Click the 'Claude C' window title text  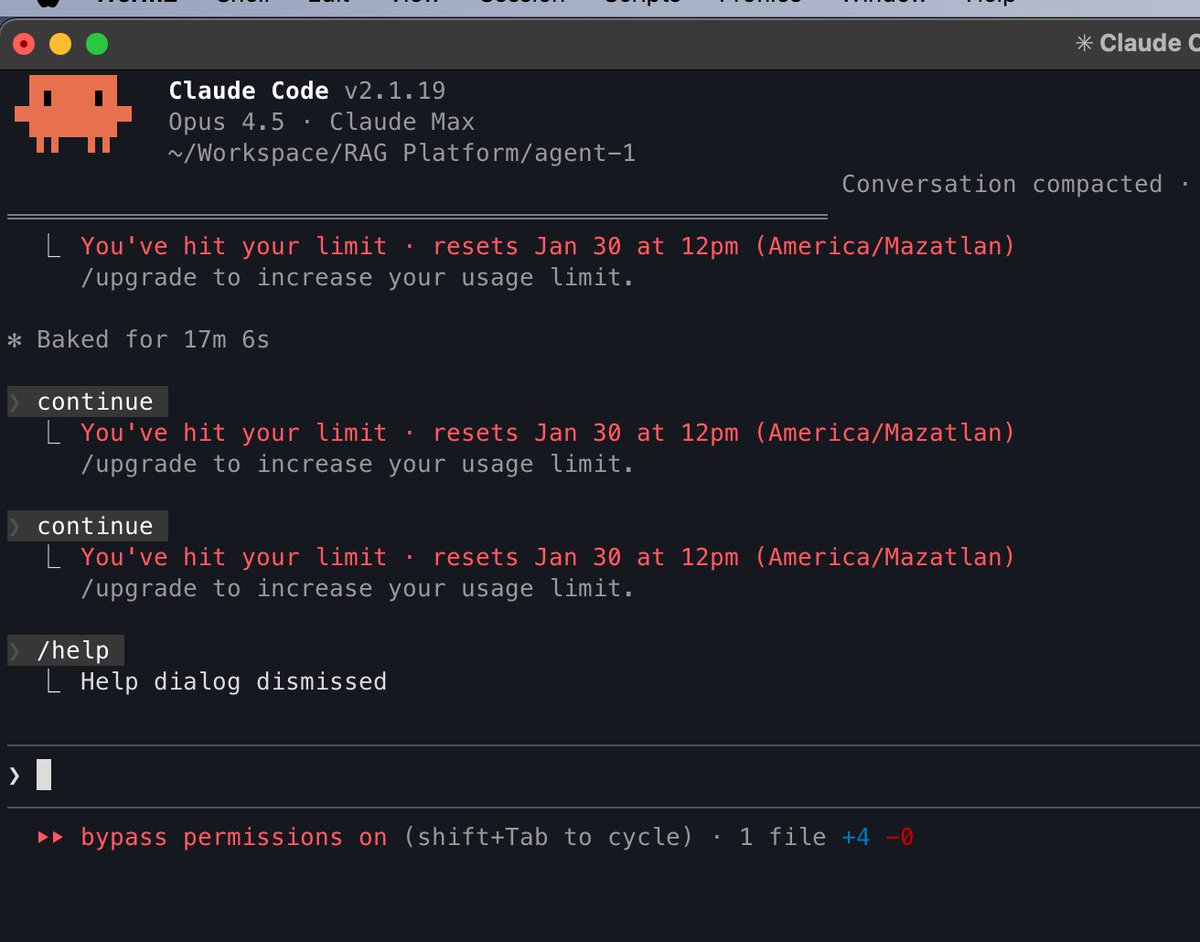tap(1149, 43)
